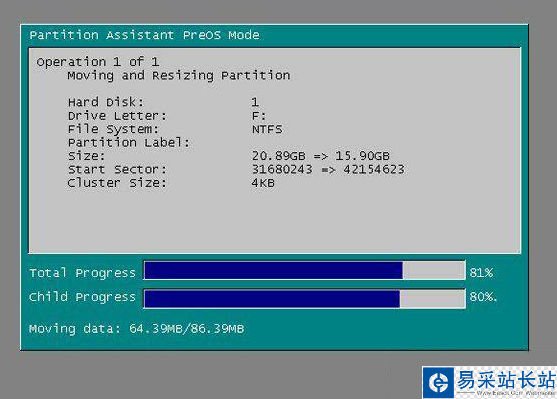Click the 'Size:' label

tap(87, 156)
